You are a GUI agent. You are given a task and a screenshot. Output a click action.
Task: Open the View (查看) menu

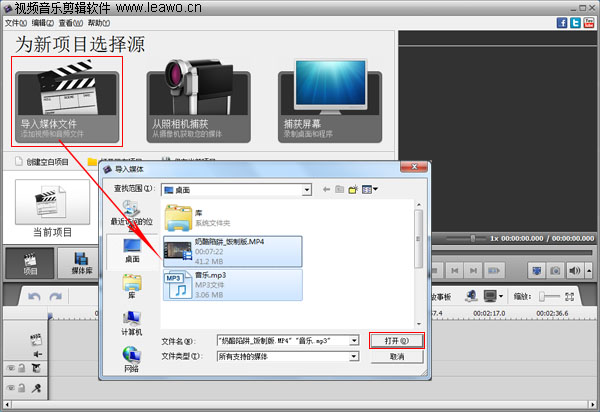[70, 23]
